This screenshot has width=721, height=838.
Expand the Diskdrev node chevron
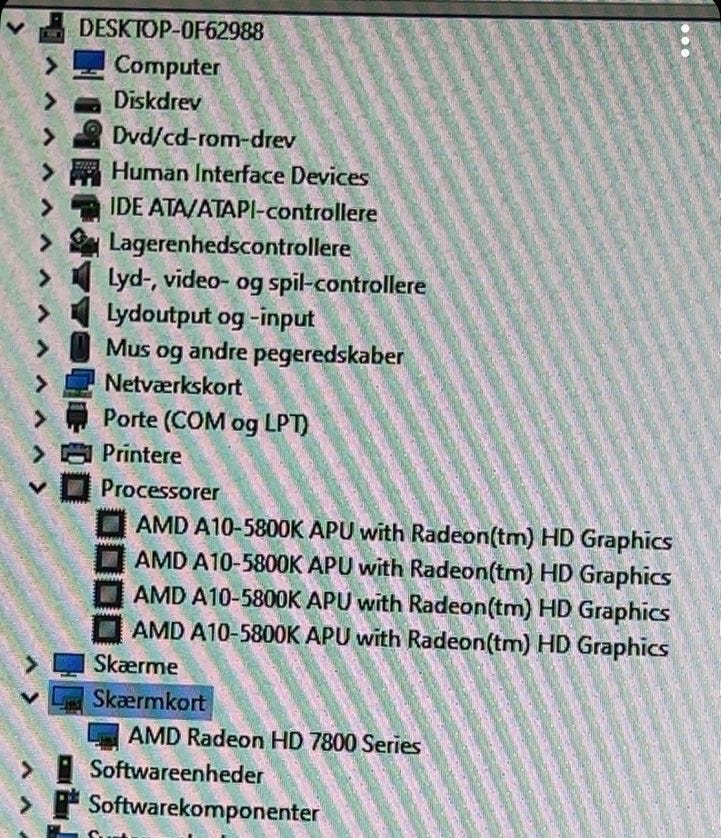(49, 101)
